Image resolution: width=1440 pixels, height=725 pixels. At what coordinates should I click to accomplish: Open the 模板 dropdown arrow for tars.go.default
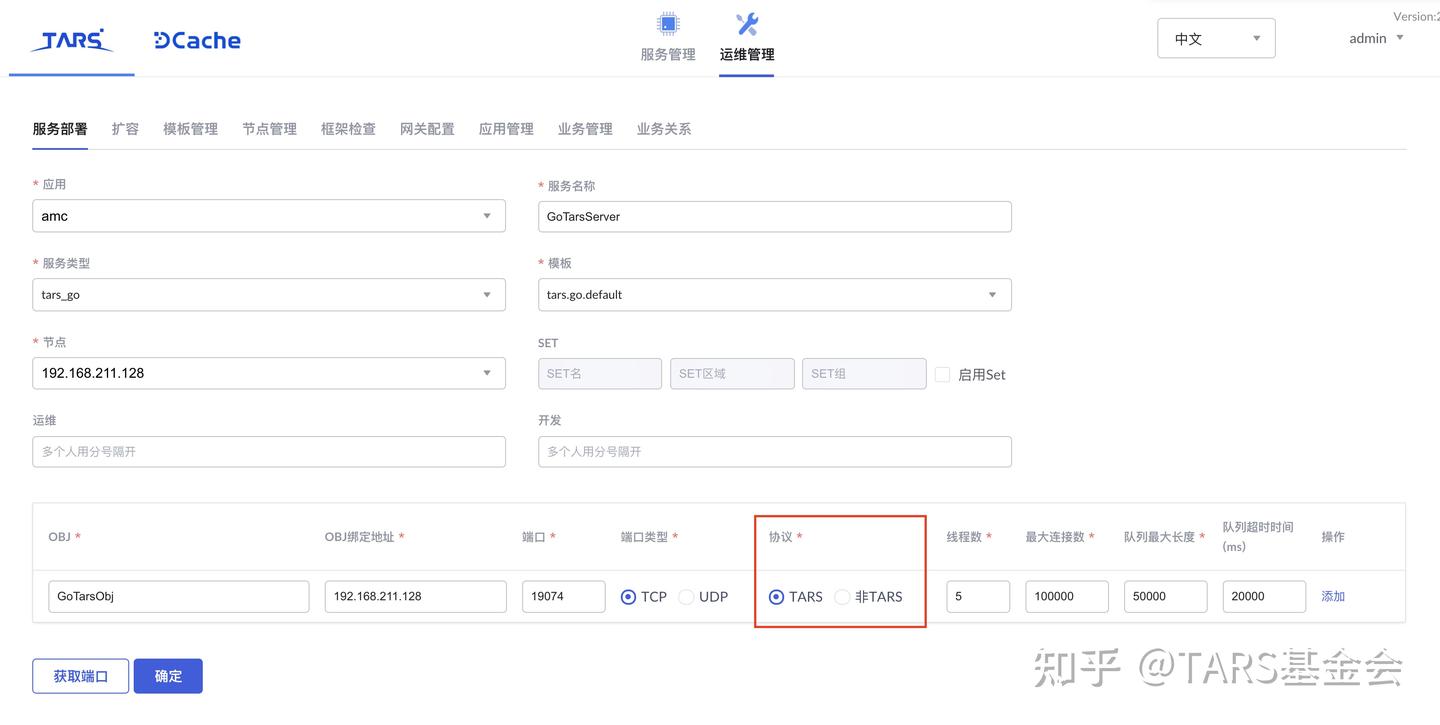click(x=992, y=294)
